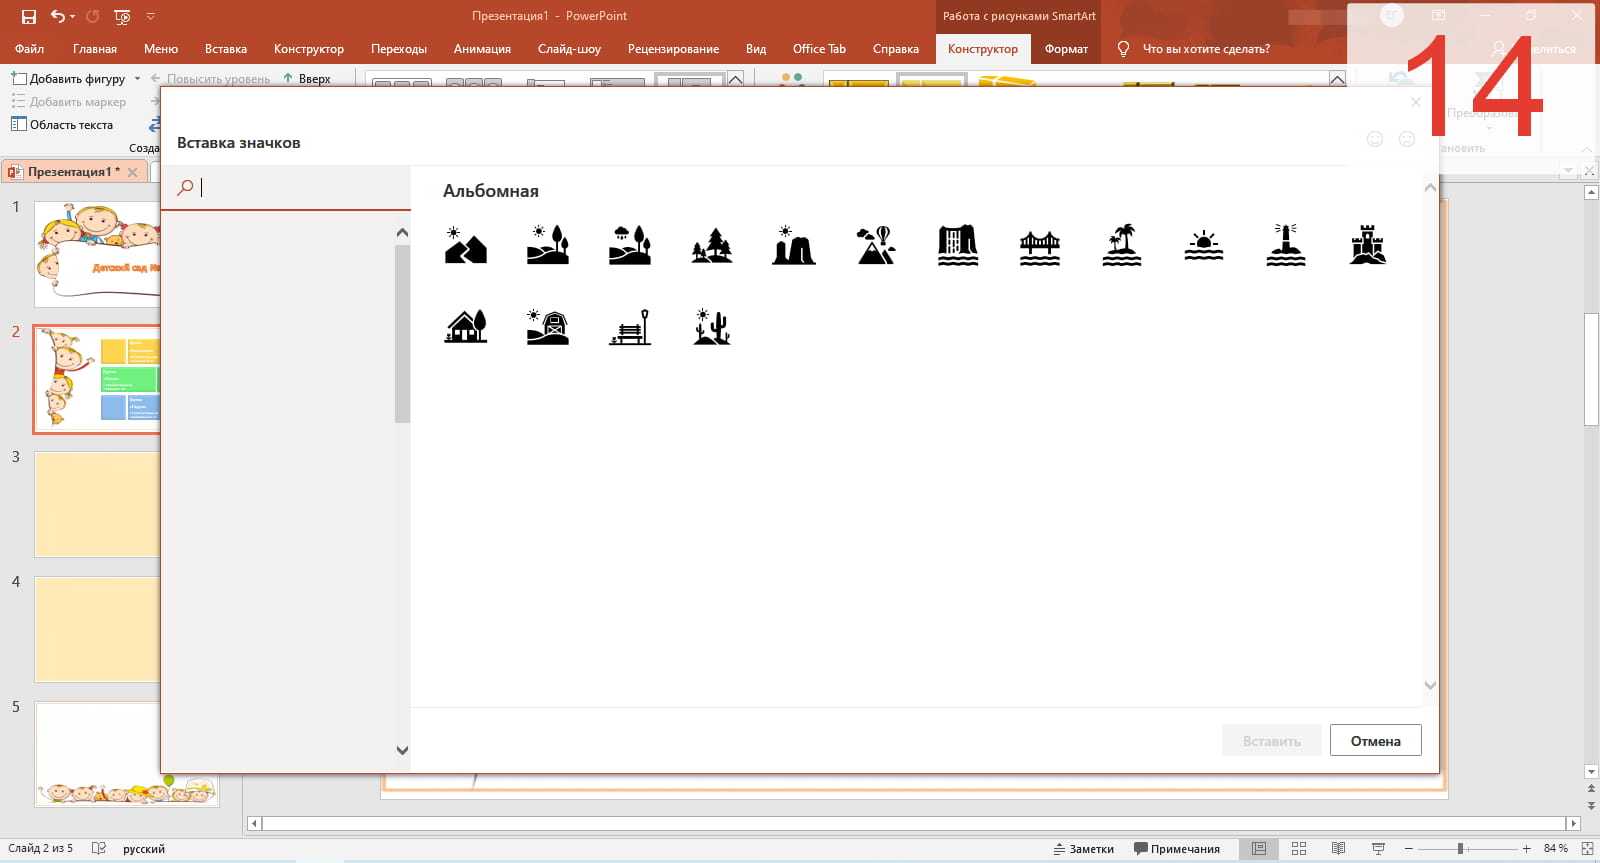Select the sunset over water icon
The height and width of the screenshot is (863, 1600).
click(1203, 245)
